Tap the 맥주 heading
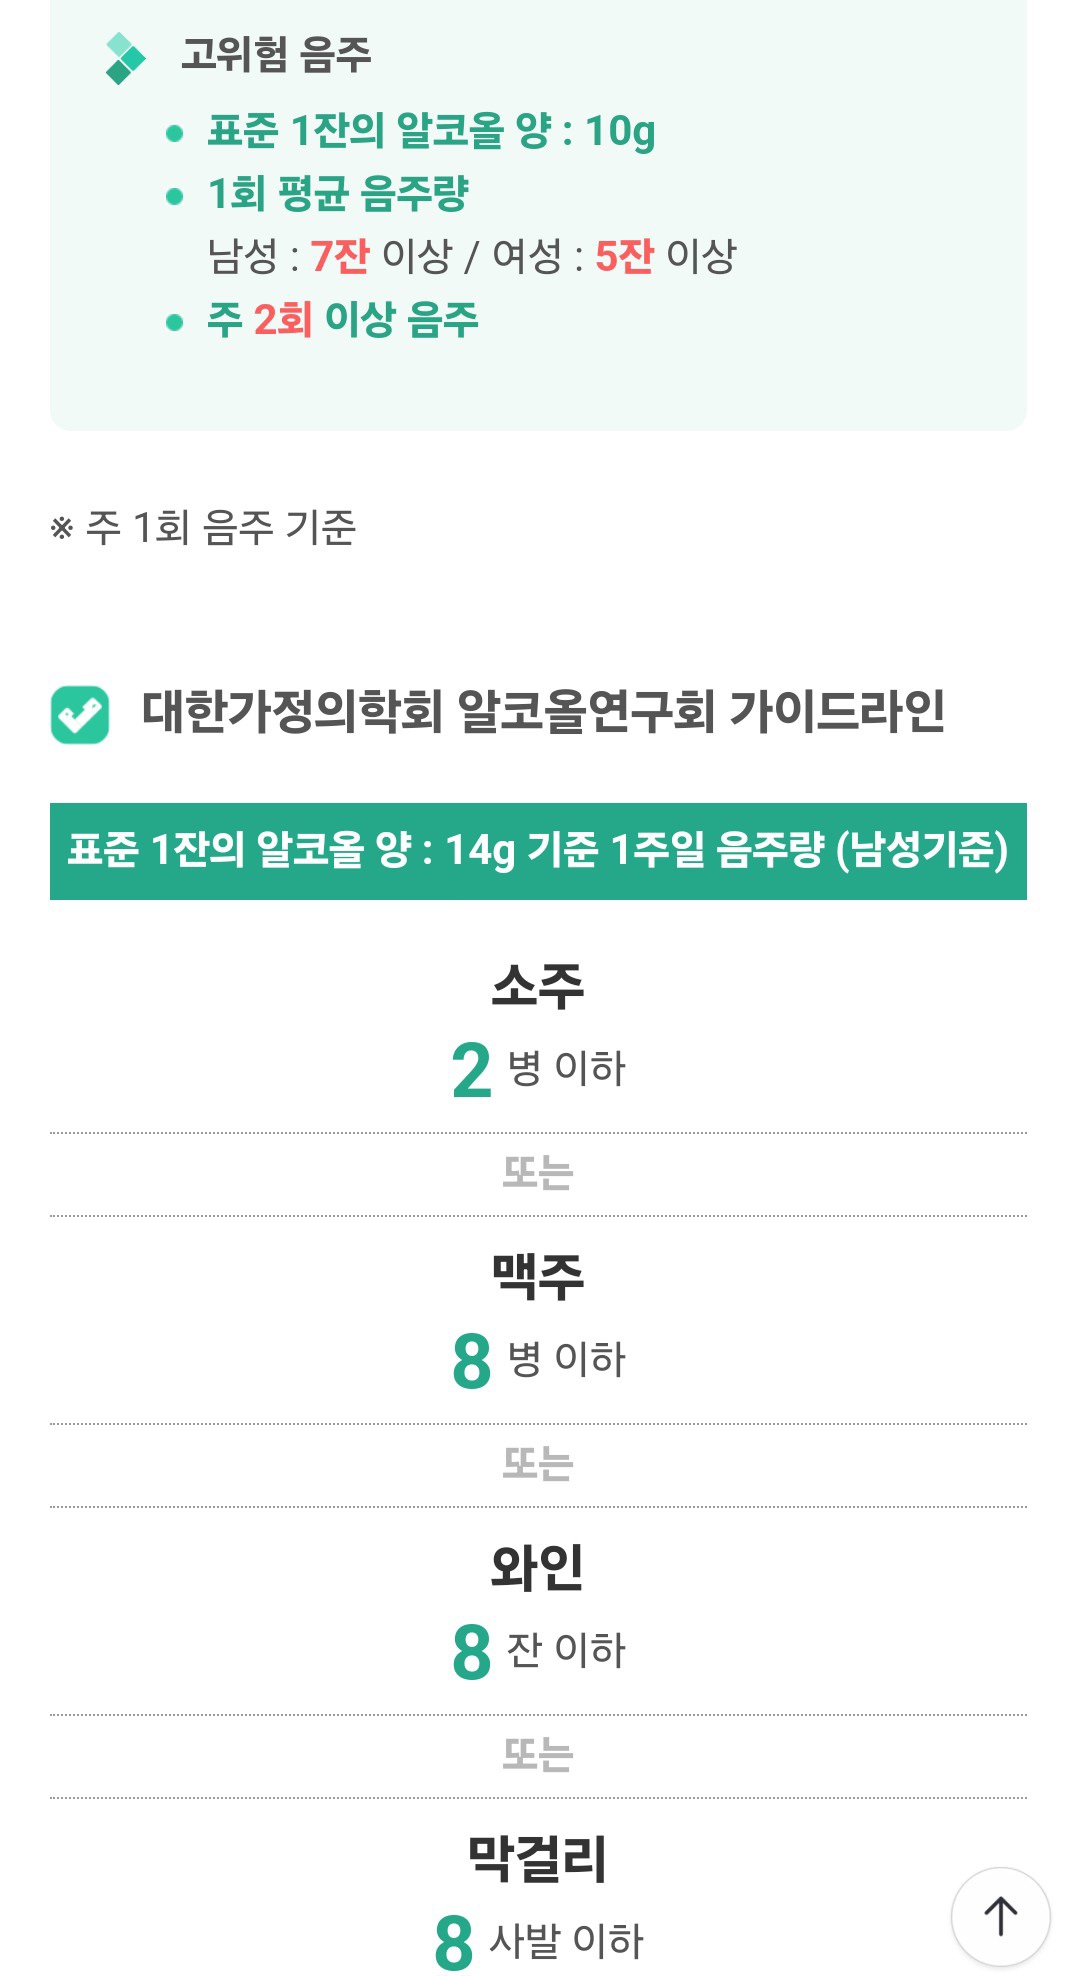Viewport: 1068px width, 1976px height. click(538, 1276)
